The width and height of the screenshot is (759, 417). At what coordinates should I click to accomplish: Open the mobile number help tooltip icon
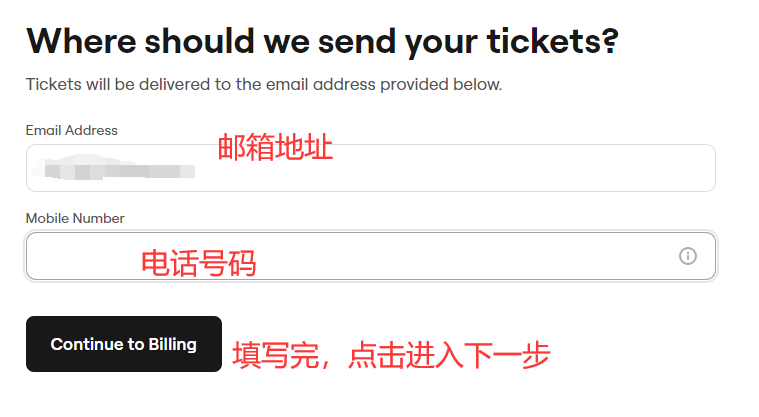[x=688, y=256]
